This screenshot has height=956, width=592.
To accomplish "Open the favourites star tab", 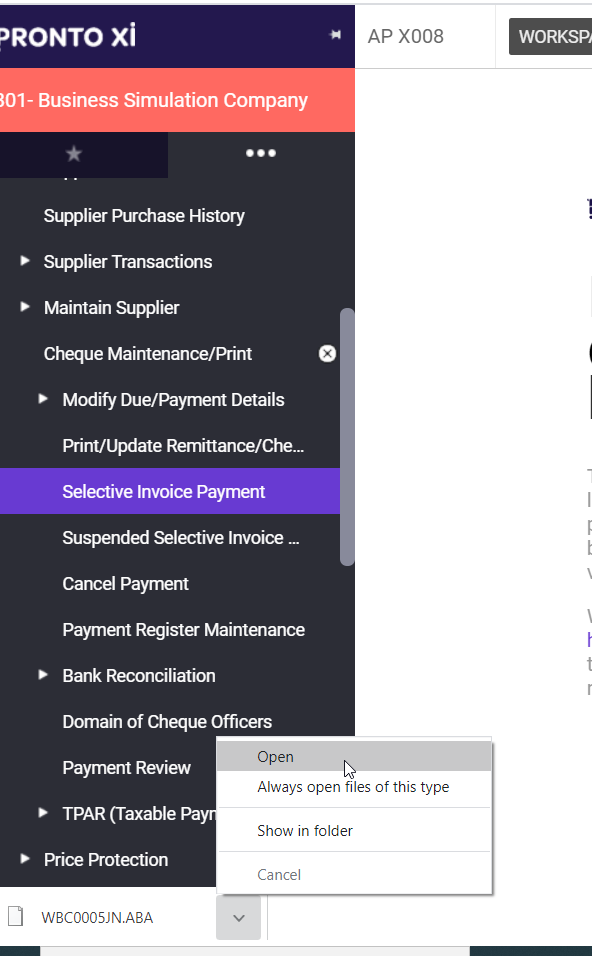I will [x=74, y=154].
